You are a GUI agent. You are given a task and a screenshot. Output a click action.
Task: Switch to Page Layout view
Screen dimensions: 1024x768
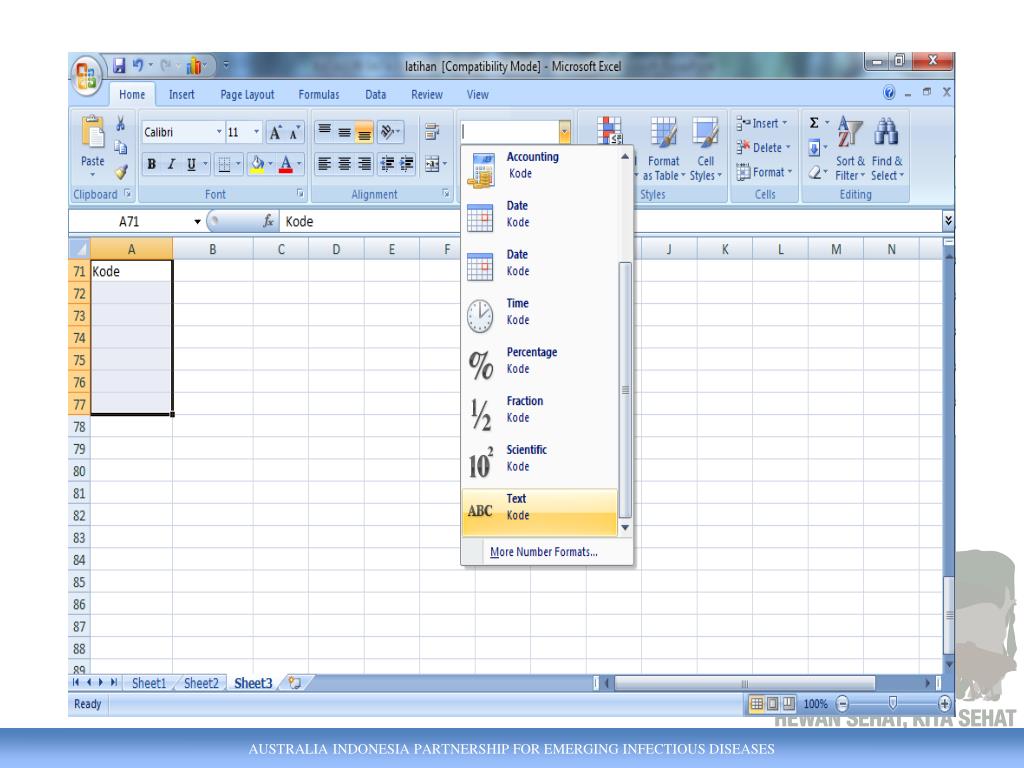point(773,703)
